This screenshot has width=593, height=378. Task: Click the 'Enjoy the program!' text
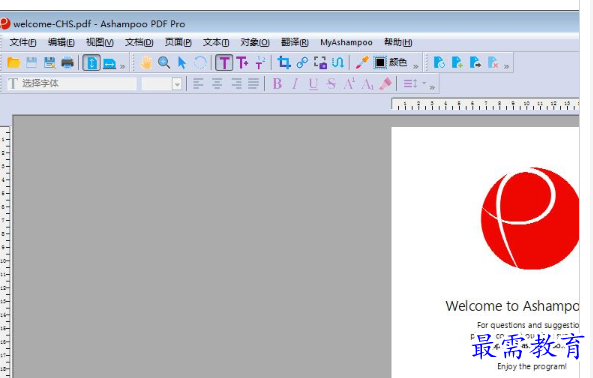(x=532, y=366)
